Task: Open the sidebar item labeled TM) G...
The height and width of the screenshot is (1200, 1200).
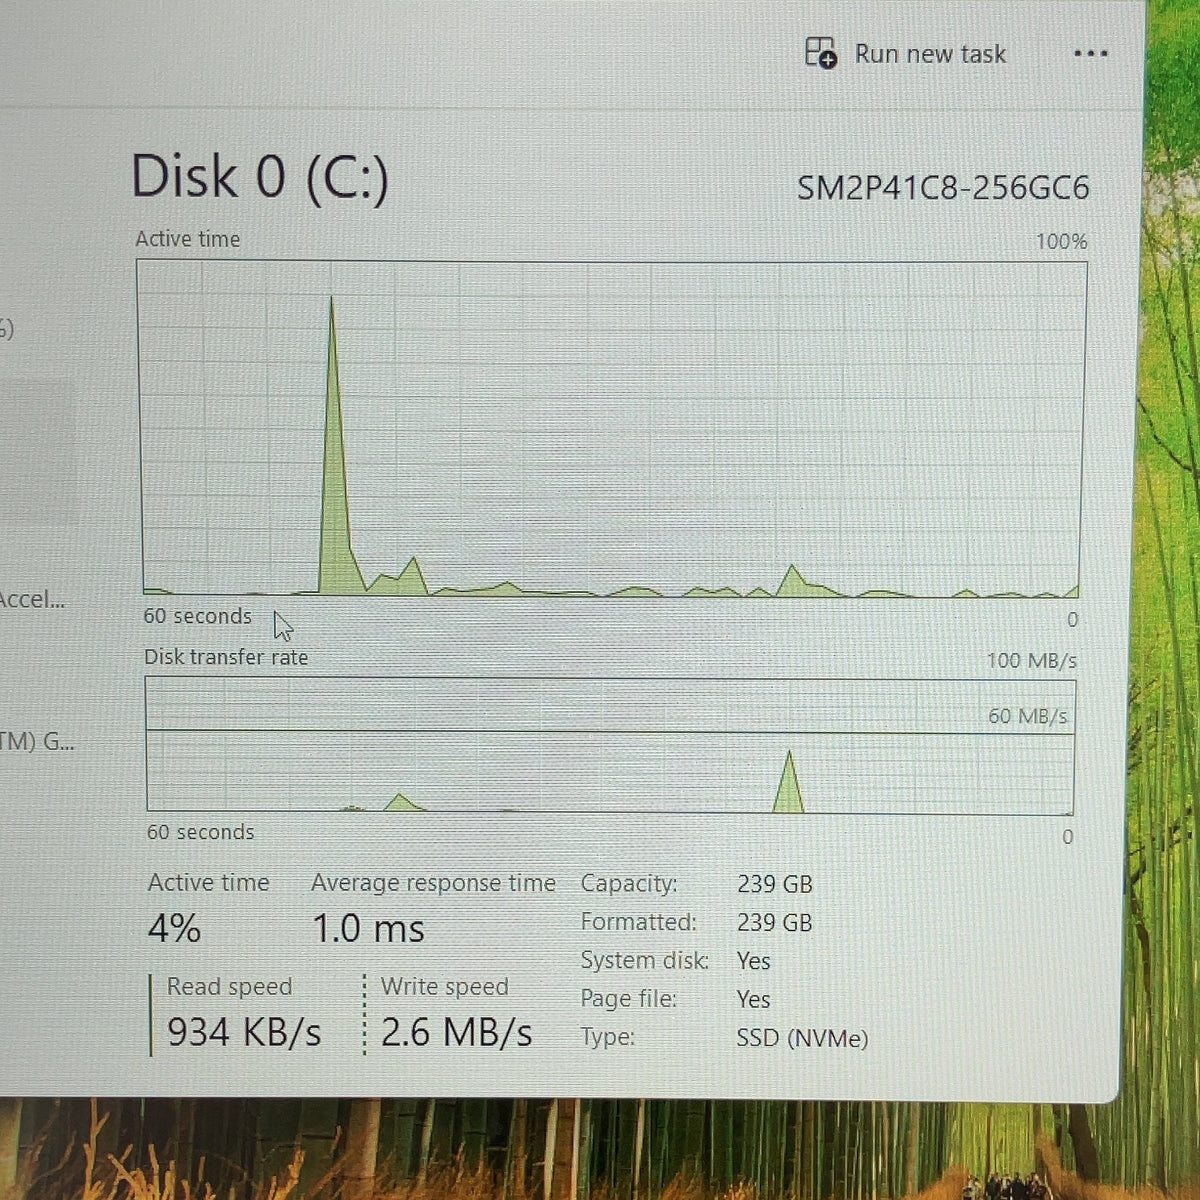Action: click(37, 741)
